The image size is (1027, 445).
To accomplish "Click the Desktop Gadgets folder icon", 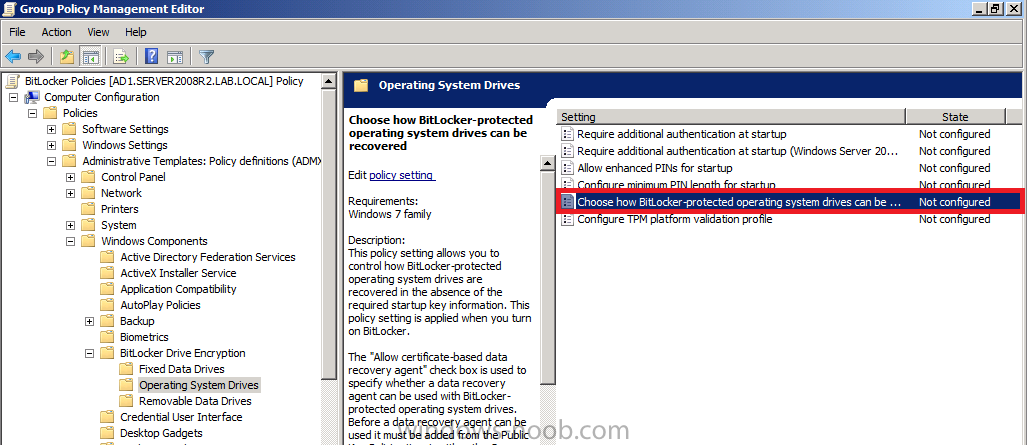I will pyautogui.click(x=107, y=433).
